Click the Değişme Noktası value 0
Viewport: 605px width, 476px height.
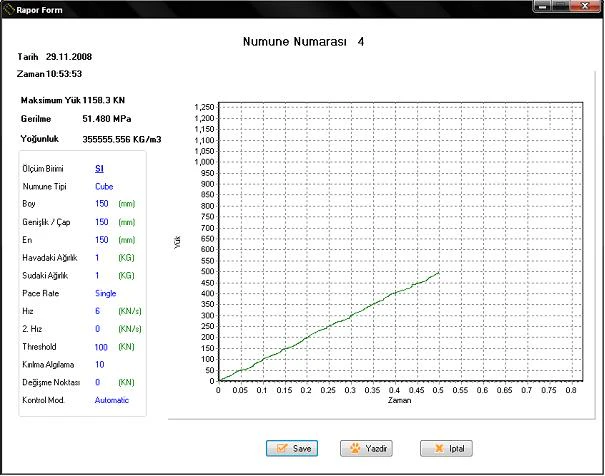pos(97,382)
